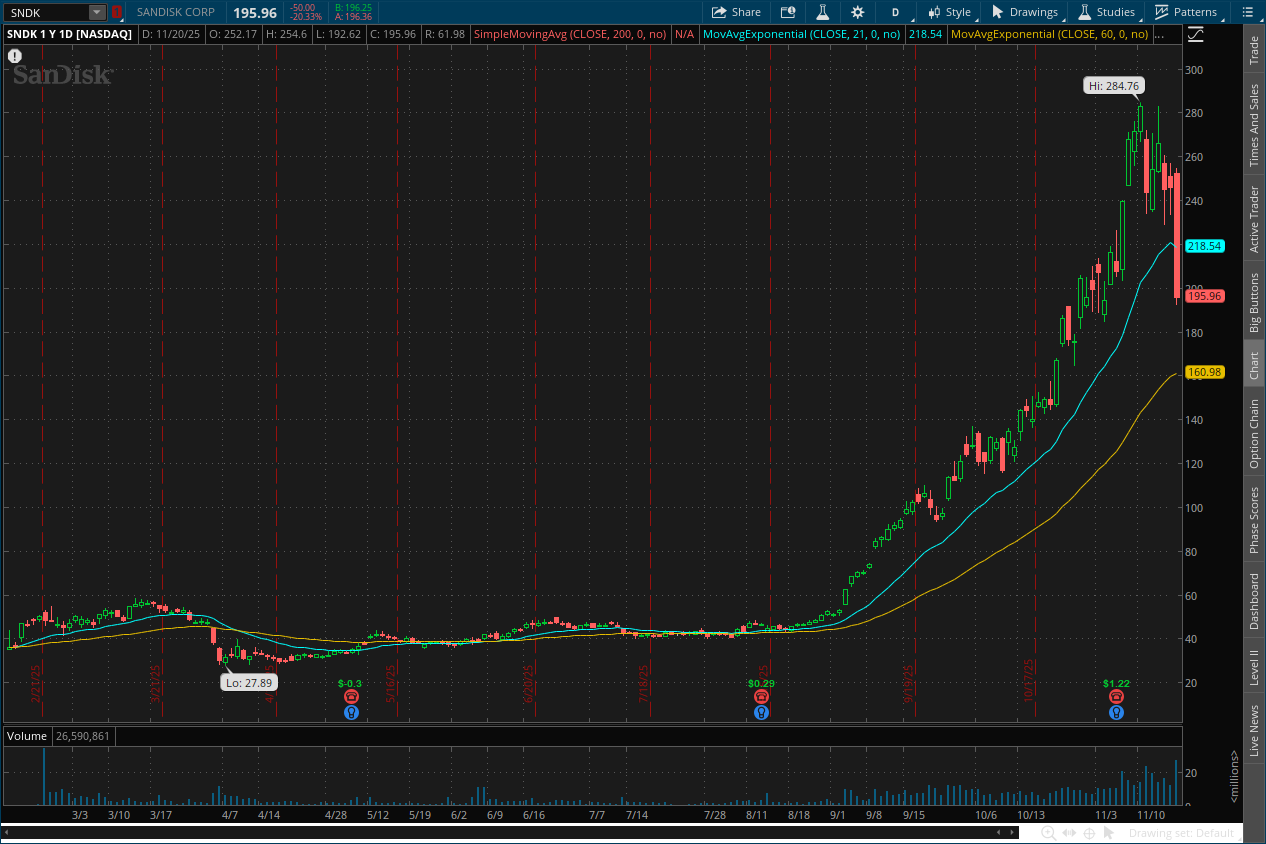1266x844 pixels.
Task: Click the red earnings phone icon for $0.29
Action: pyautogui.click(x=762, y=697)
